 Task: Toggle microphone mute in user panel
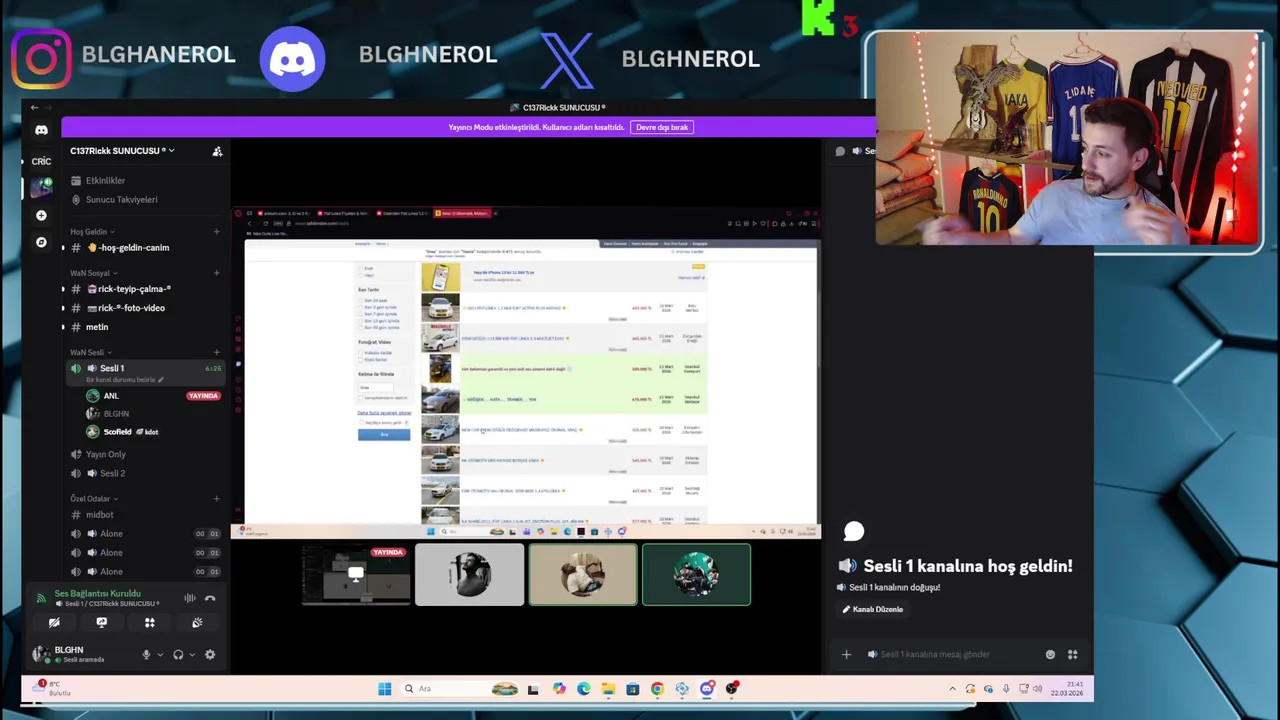pyautogui.click(x=146, y=655)
